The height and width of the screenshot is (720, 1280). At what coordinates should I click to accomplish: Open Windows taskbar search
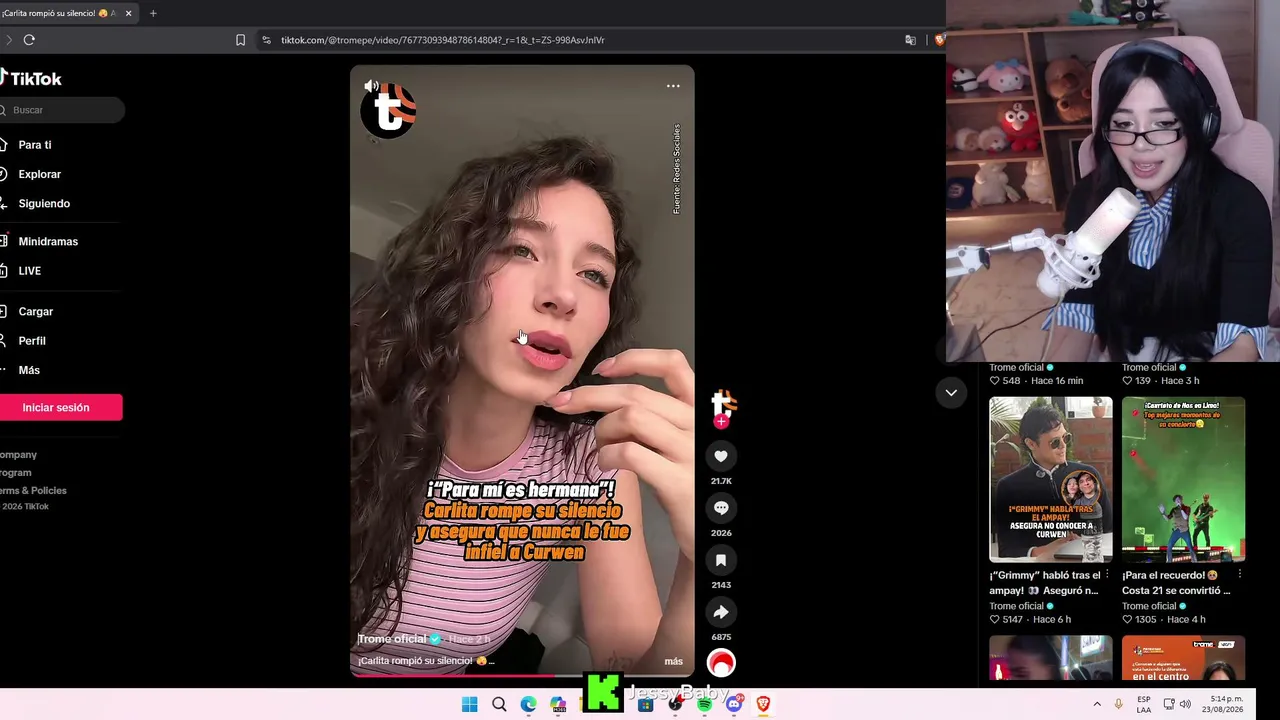click(499, 704)
